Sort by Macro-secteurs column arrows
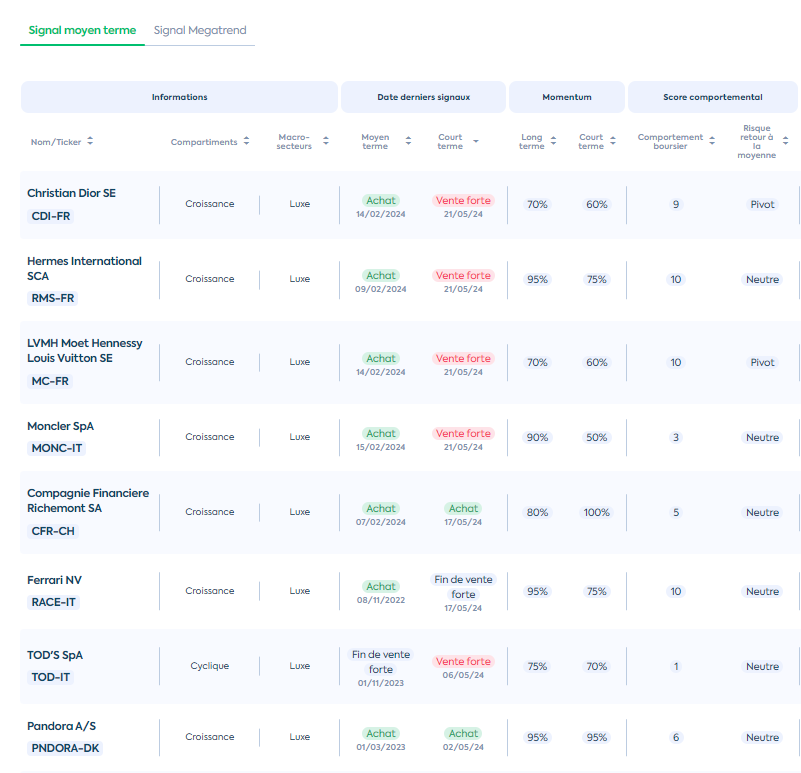Viewport: 801px width, 773px height. tap(326, 141)
